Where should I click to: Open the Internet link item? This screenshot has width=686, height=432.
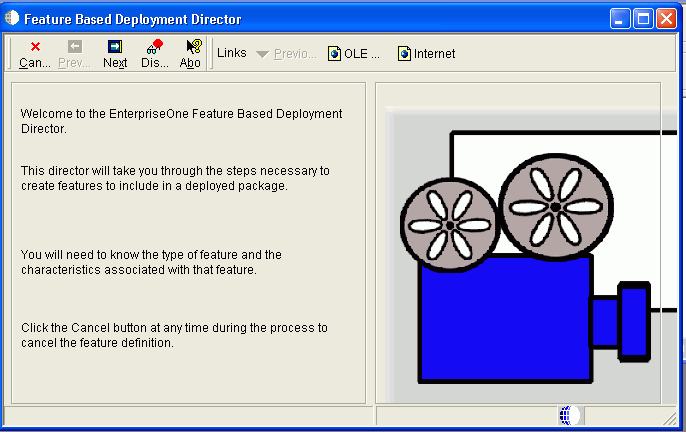click(x=427, y=54)
